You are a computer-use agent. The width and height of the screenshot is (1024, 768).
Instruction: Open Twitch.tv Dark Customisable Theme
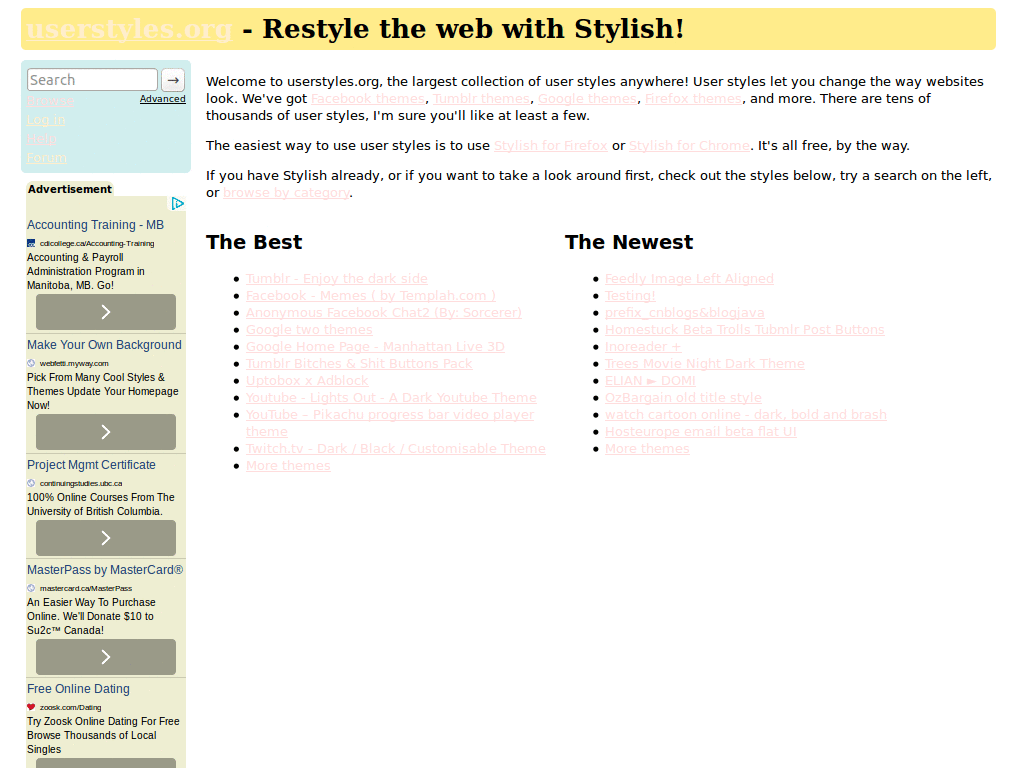396,449
